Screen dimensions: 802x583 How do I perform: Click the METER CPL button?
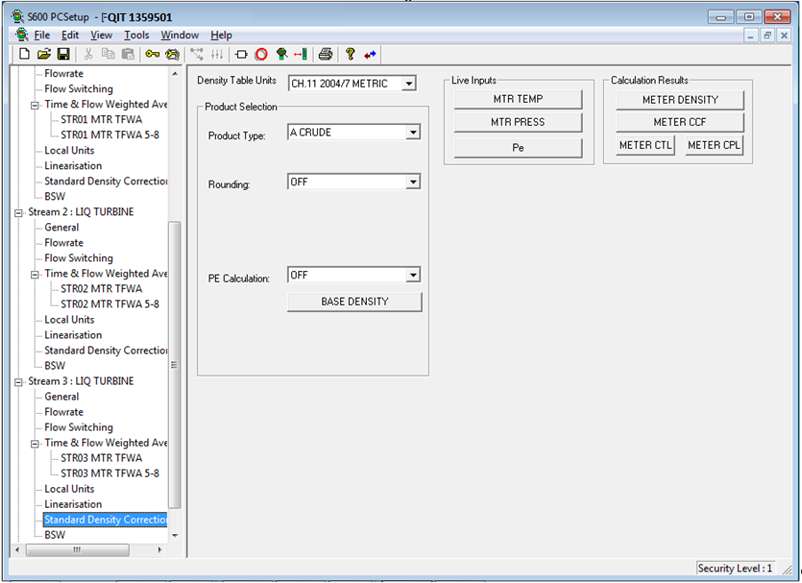coord(714,145)
